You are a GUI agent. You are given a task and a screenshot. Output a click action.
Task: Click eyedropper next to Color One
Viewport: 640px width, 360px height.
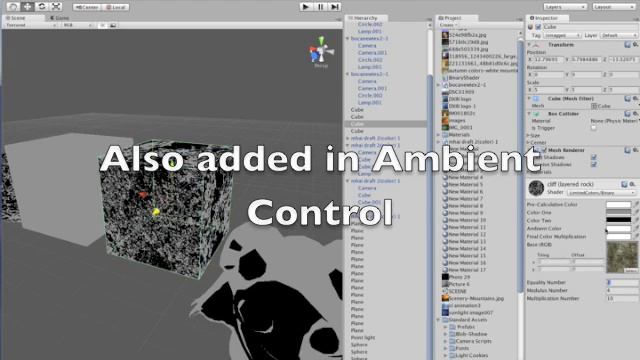[636, 213]
